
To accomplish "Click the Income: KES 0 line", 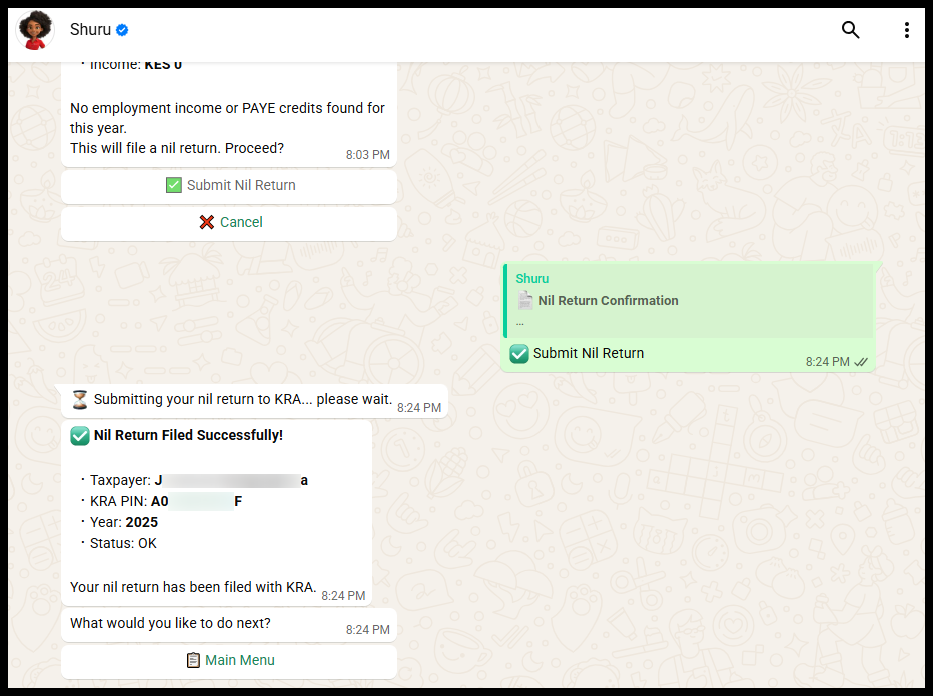I will pyautogui.click(x=132, y=65).
